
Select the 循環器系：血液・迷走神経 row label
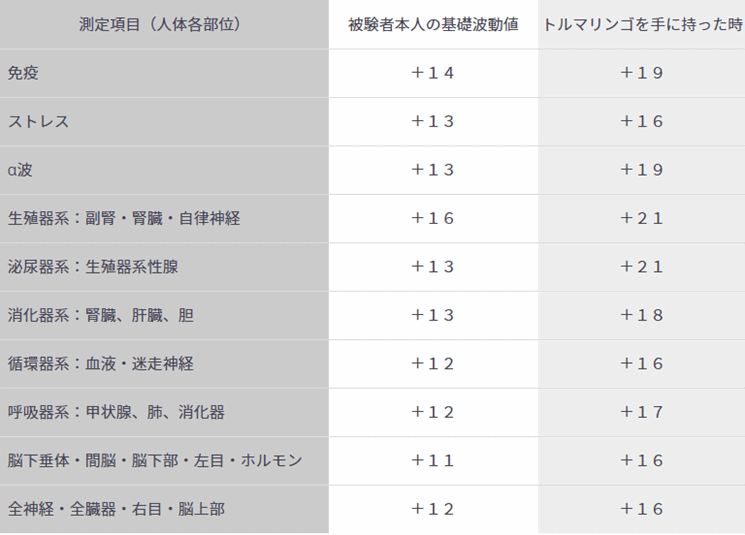pyautogui.click(x=101, y=364)
